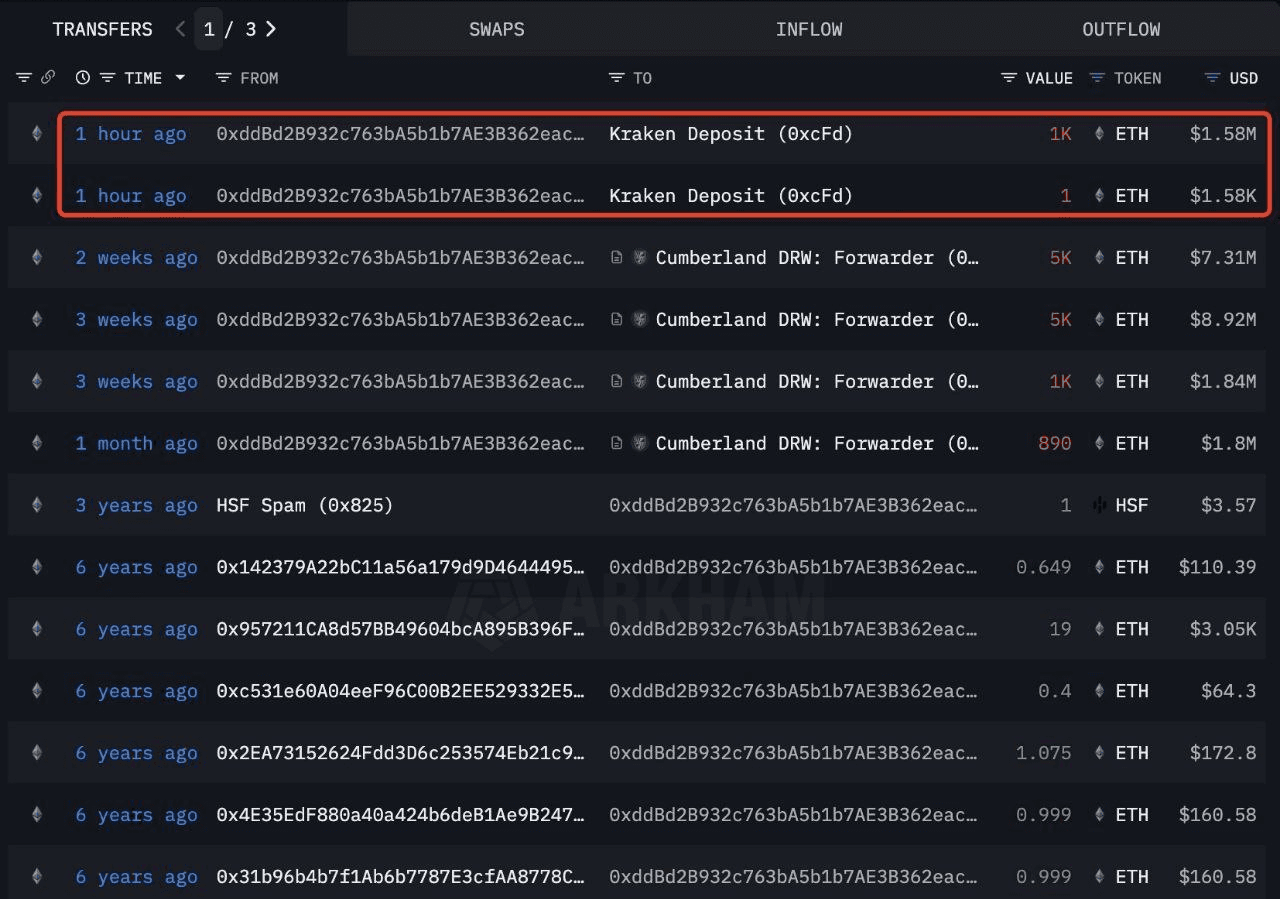
Task: Click the $3.05K USD value
Action: (1223, 629)
